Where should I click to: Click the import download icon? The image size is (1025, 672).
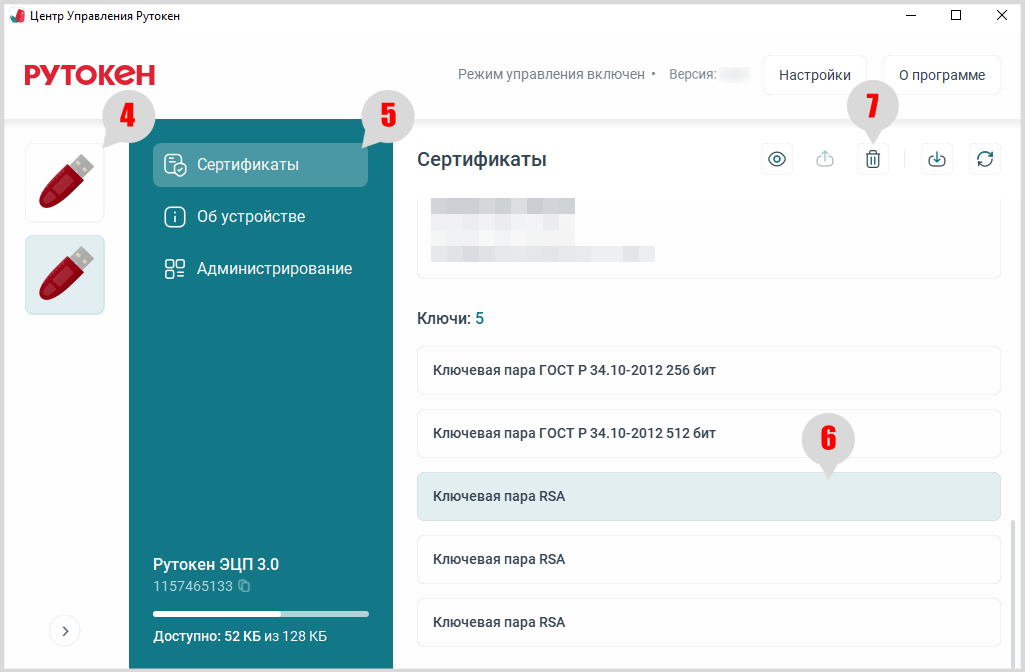(937, 160)
